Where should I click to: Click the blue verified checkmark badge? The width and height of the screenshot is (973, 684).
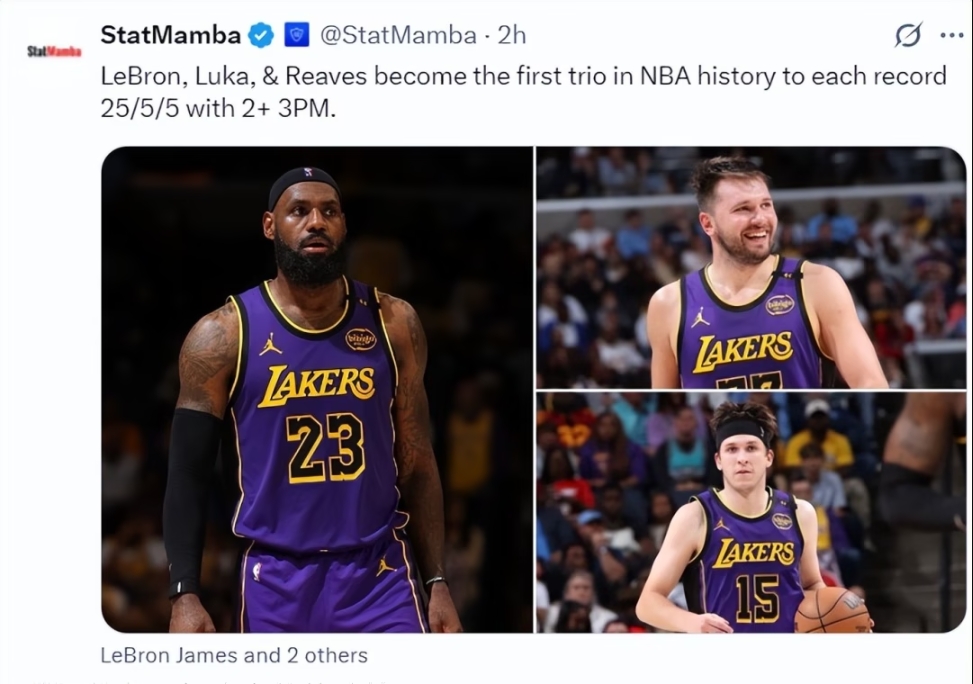point(261,36)
